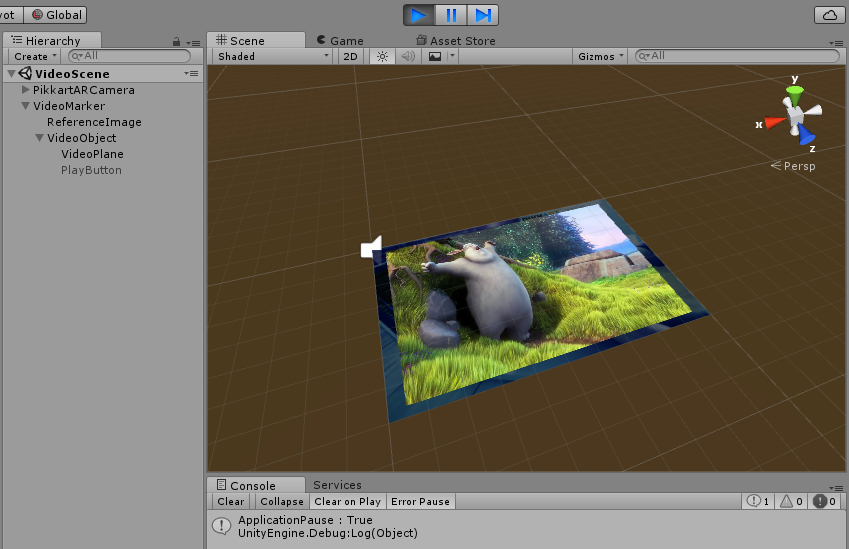
Task: Click the Unity logo beside VideoScene
Action: 25,73
